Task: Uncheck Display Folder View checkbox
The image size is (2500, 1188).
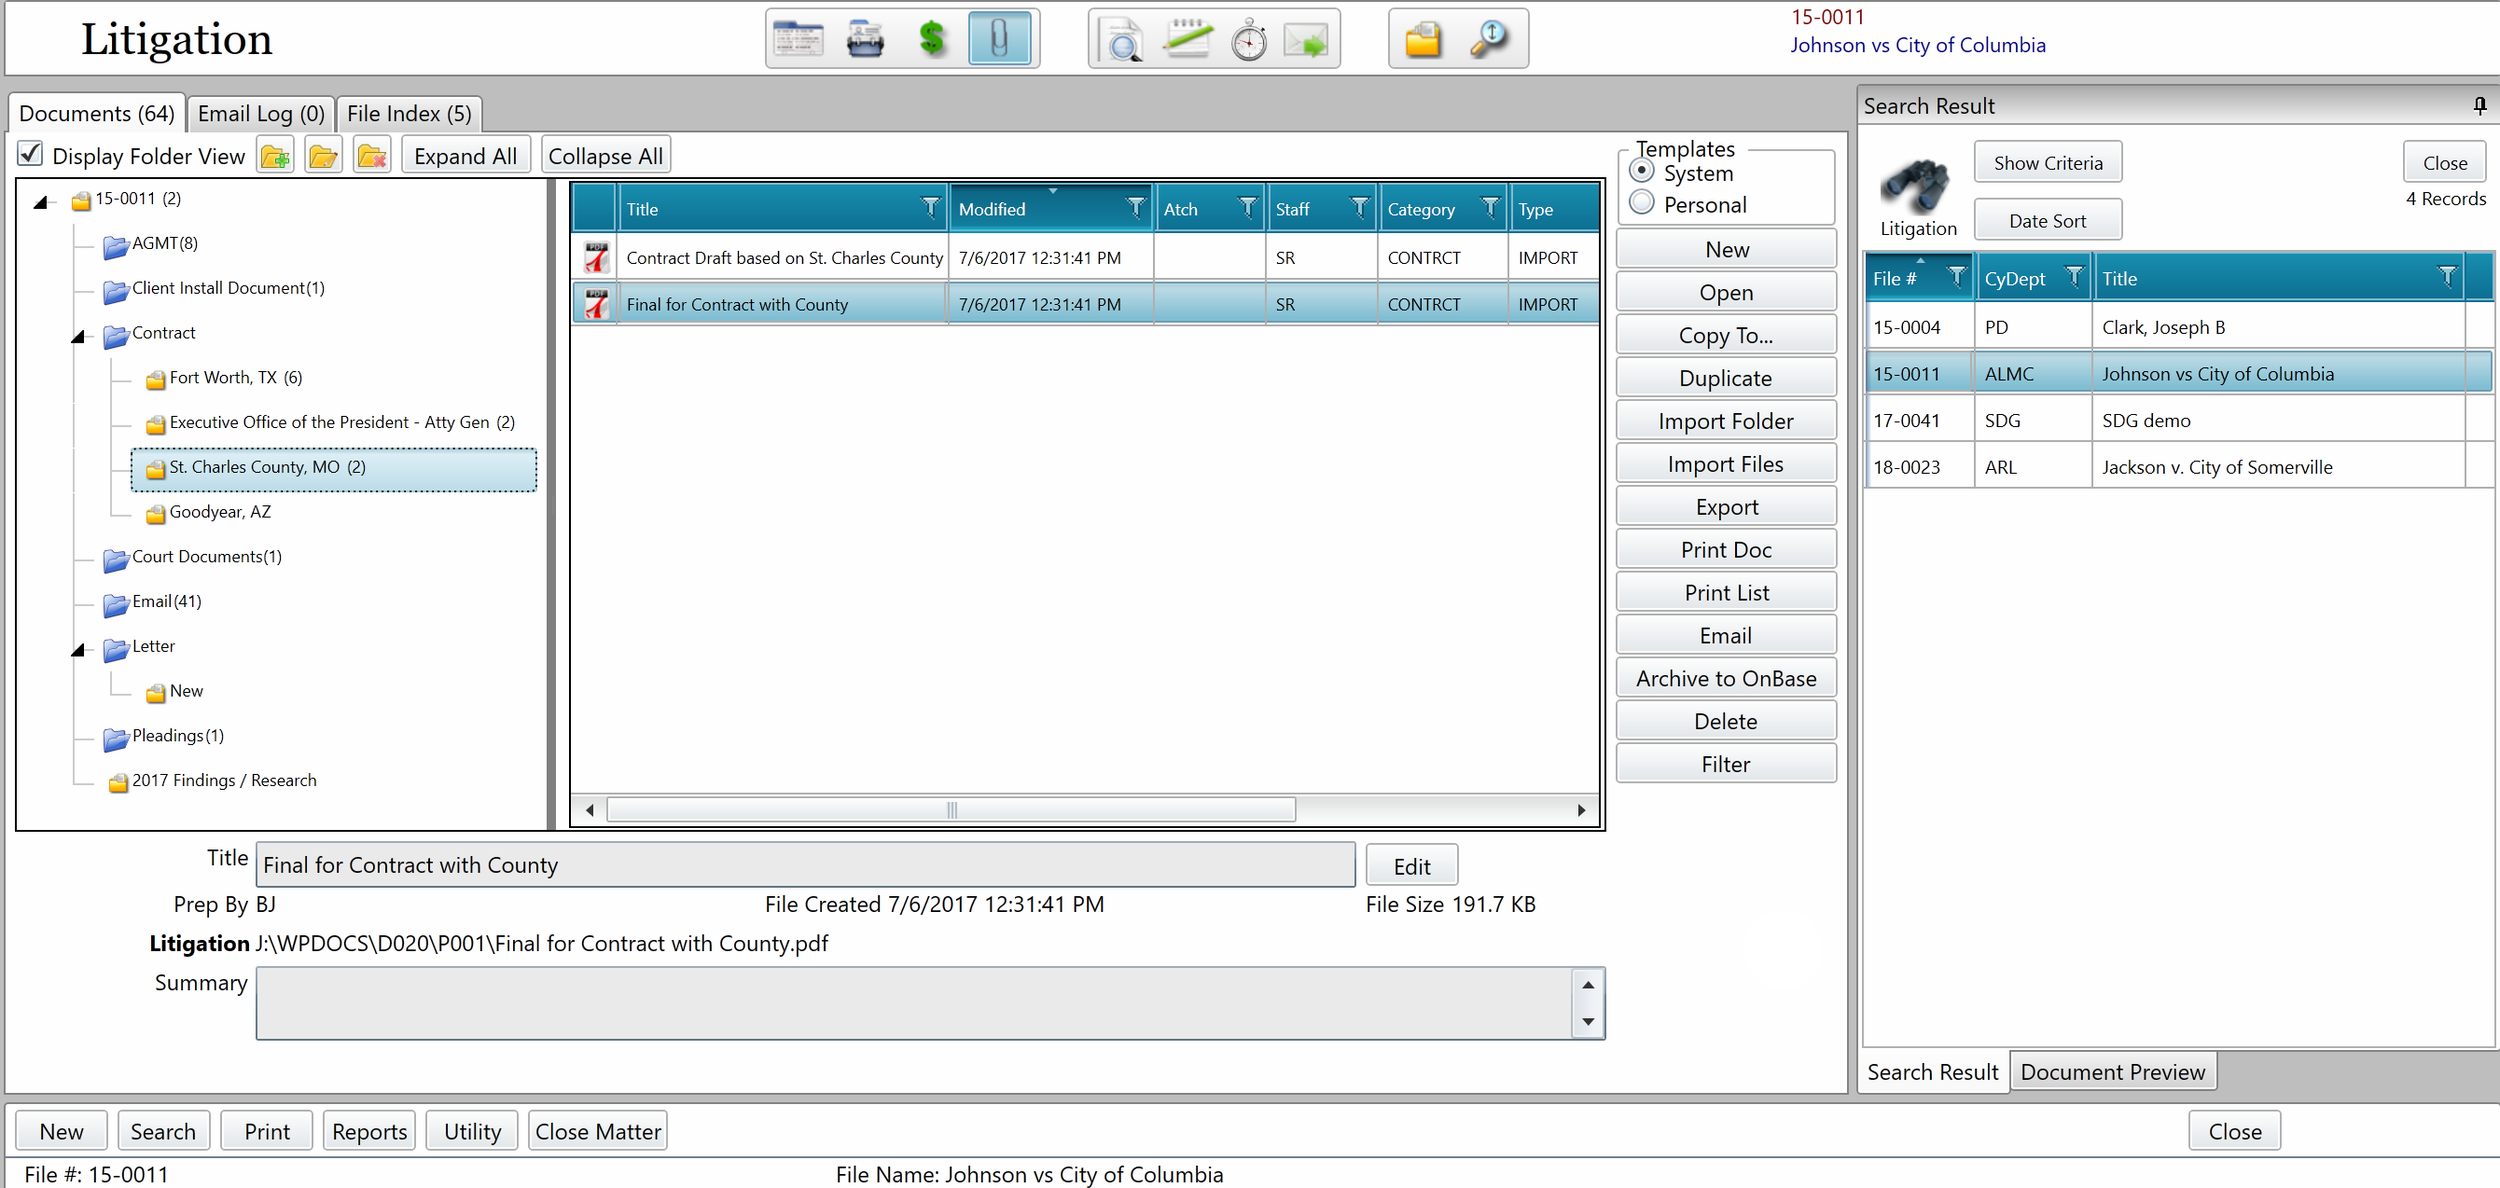Action: coord(31,154)
